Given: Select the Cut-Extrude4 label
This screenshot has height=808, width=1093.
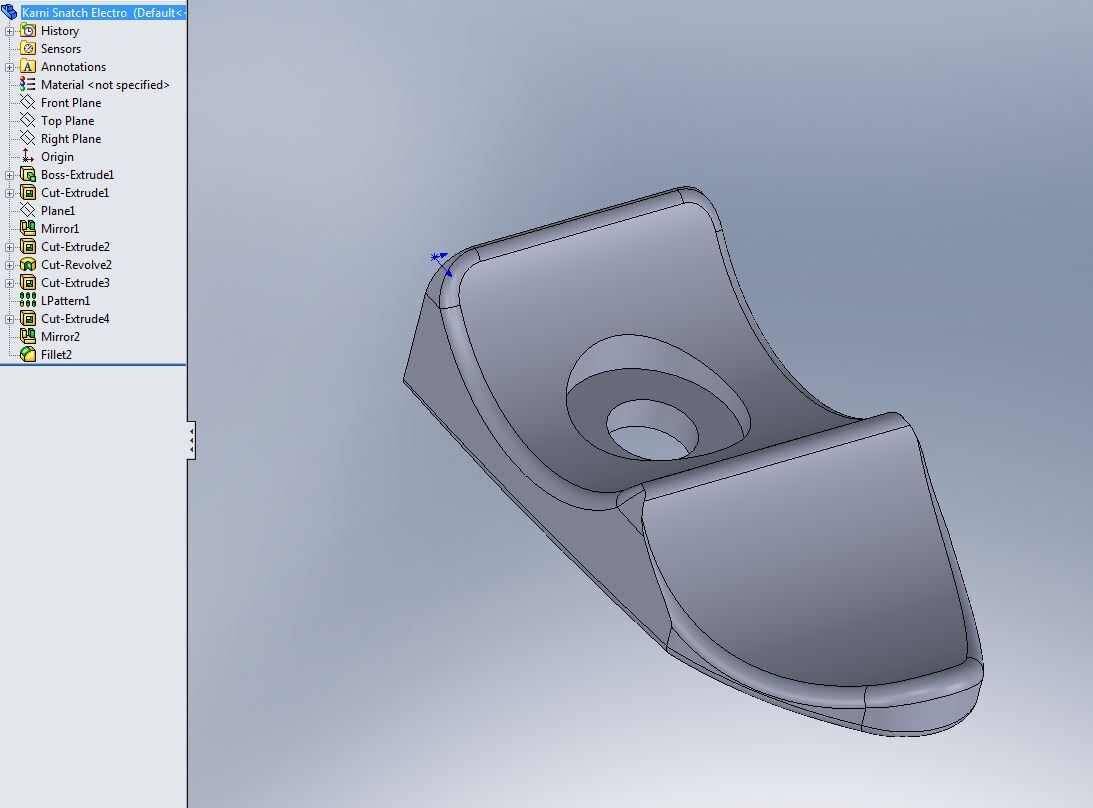Looking at the screenshot, I should point(75,319).
